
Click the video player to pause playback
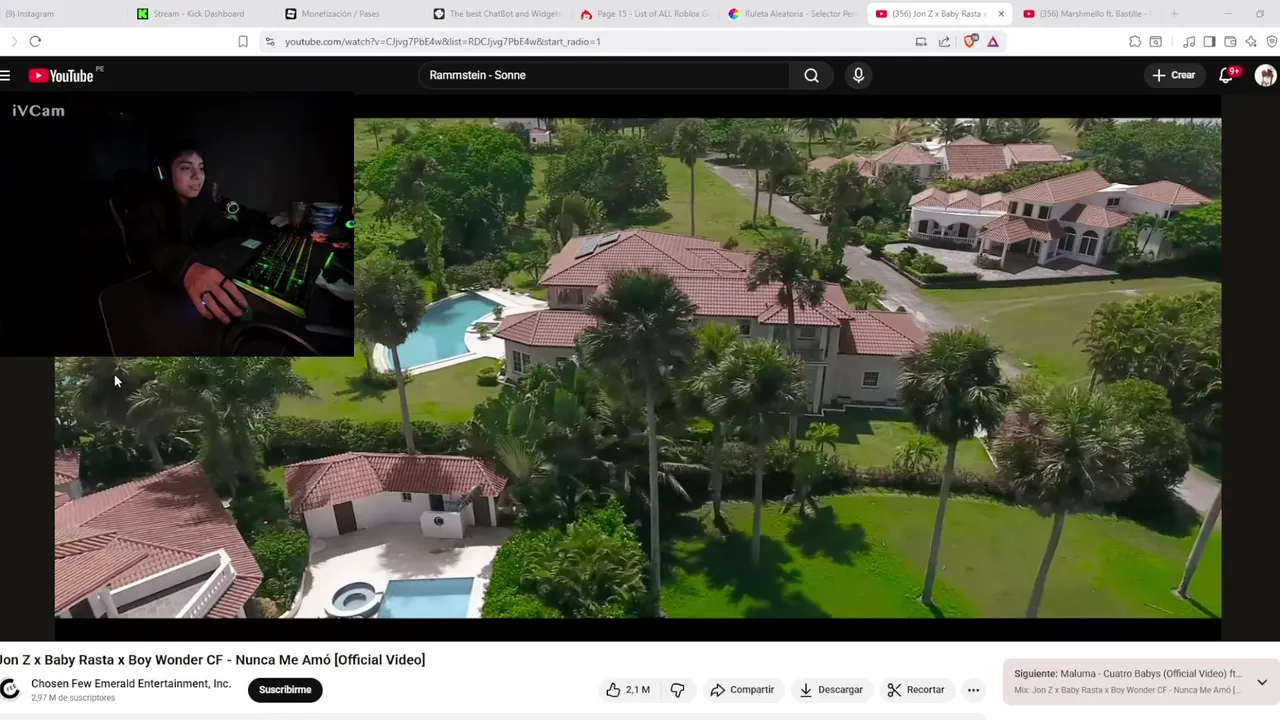click(x=640, y=368)
